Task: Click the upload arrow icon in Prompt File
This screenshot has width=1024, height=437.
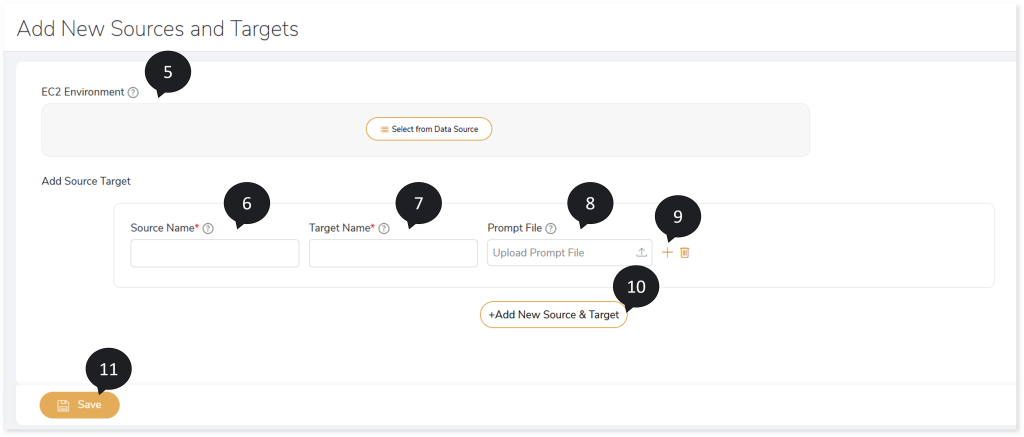Action: tap(641, 253)
